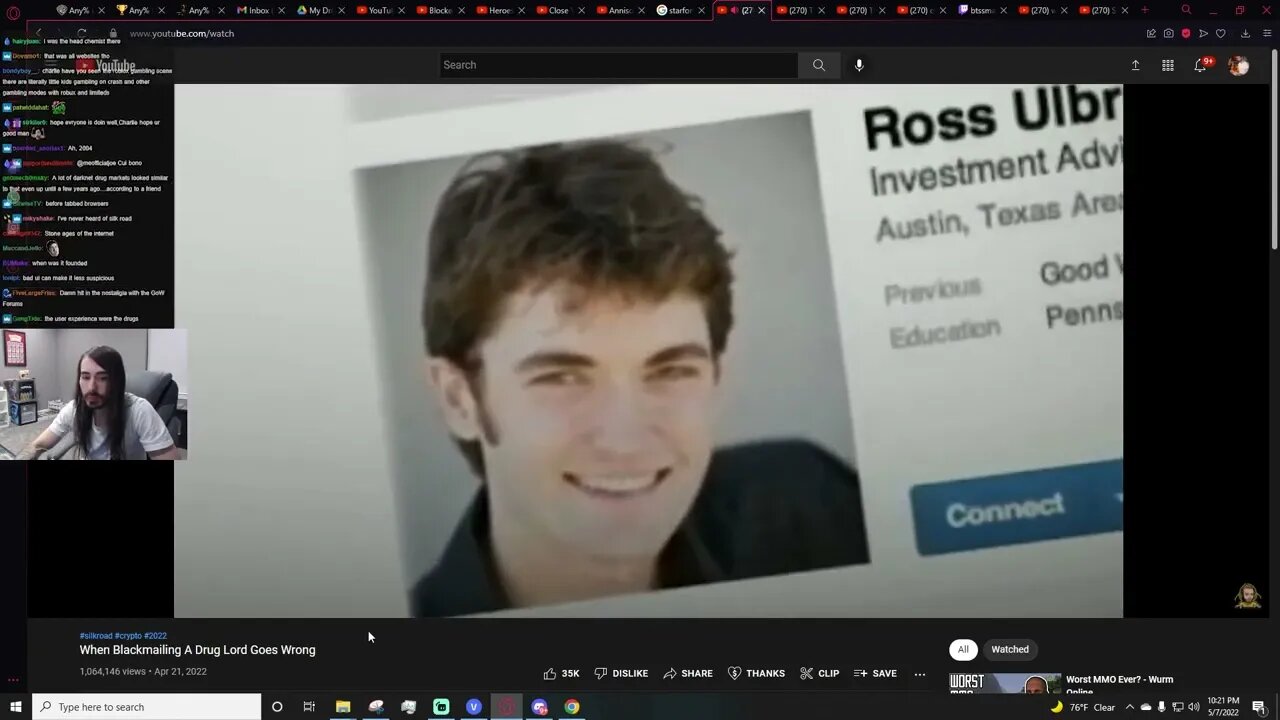Image resolution: width=1280 pixels, height=720 pixels.
Task: Close the Annis YouTube tab
Action: coord(641,10)
